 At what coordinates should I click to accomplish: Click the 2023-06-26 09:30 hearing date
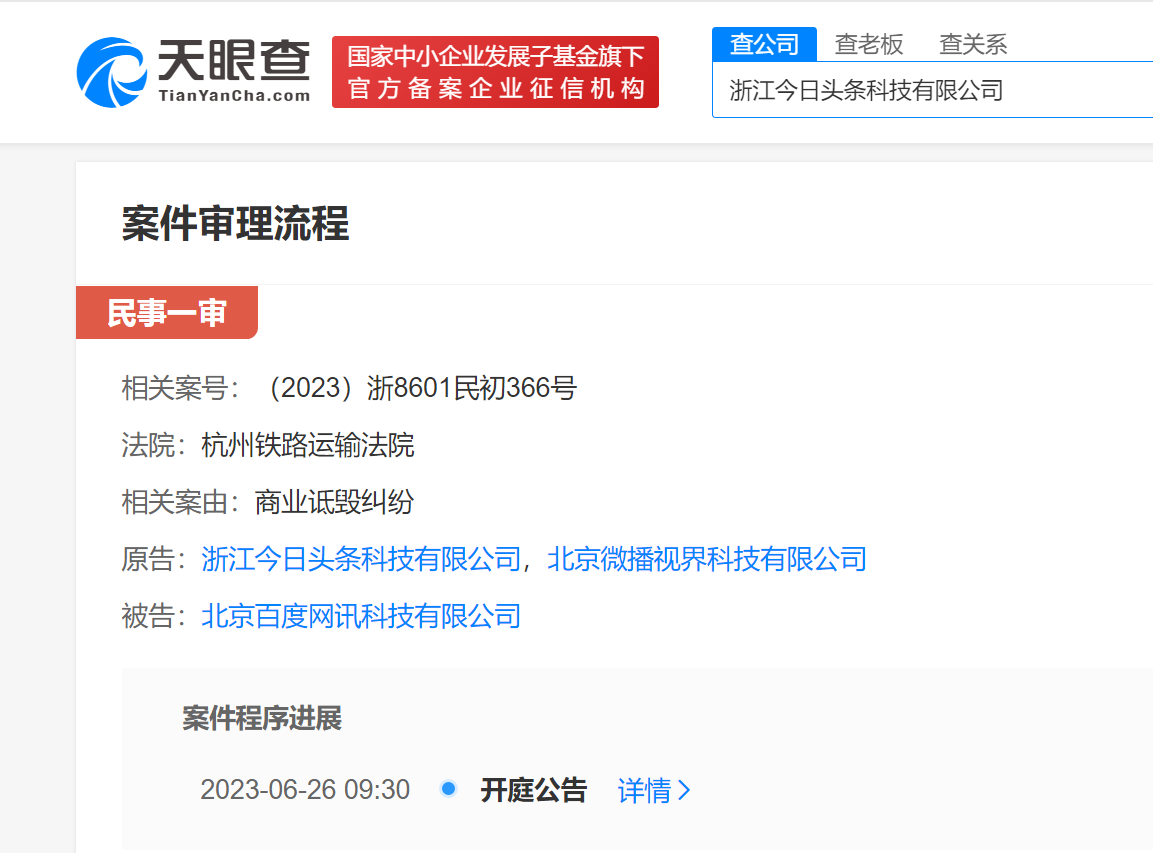click(305, 791)
